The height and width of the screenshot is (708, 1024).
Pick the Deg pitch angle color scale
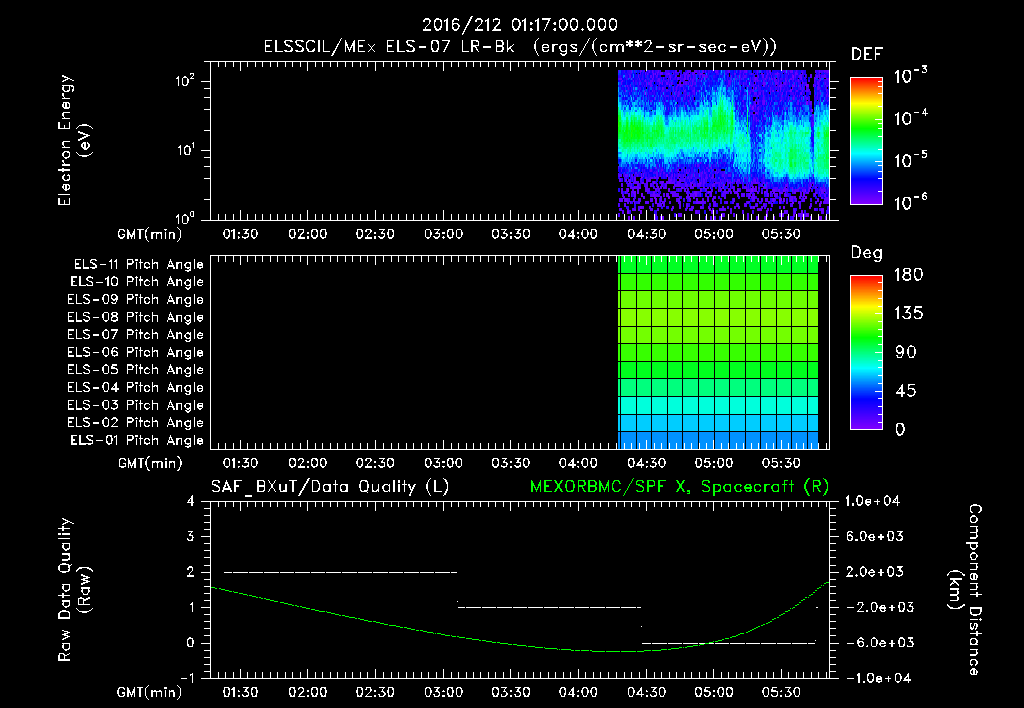(867, 353)
